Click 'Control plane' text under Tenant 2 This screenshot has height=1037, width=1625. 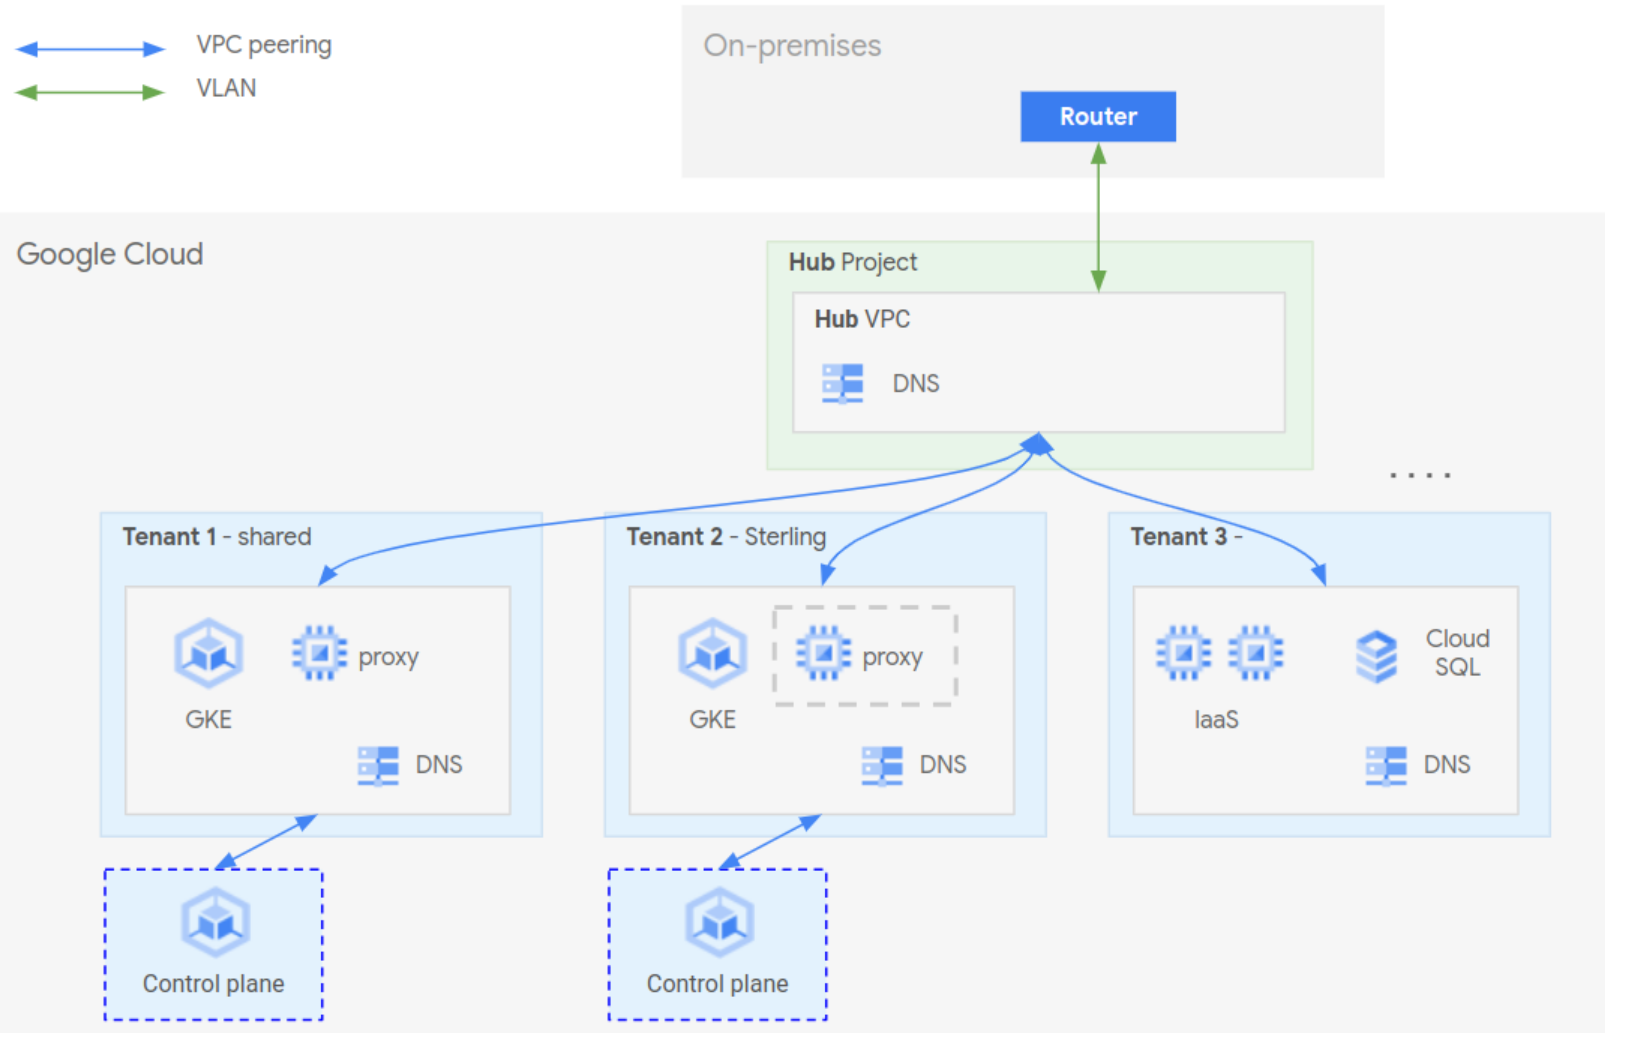pos(717,984)
